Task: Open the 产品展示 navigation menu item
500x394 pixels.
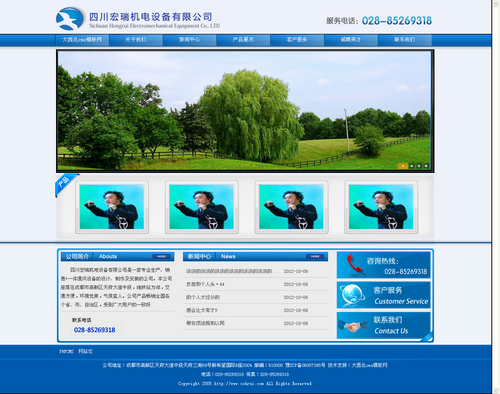Action: 243,40
